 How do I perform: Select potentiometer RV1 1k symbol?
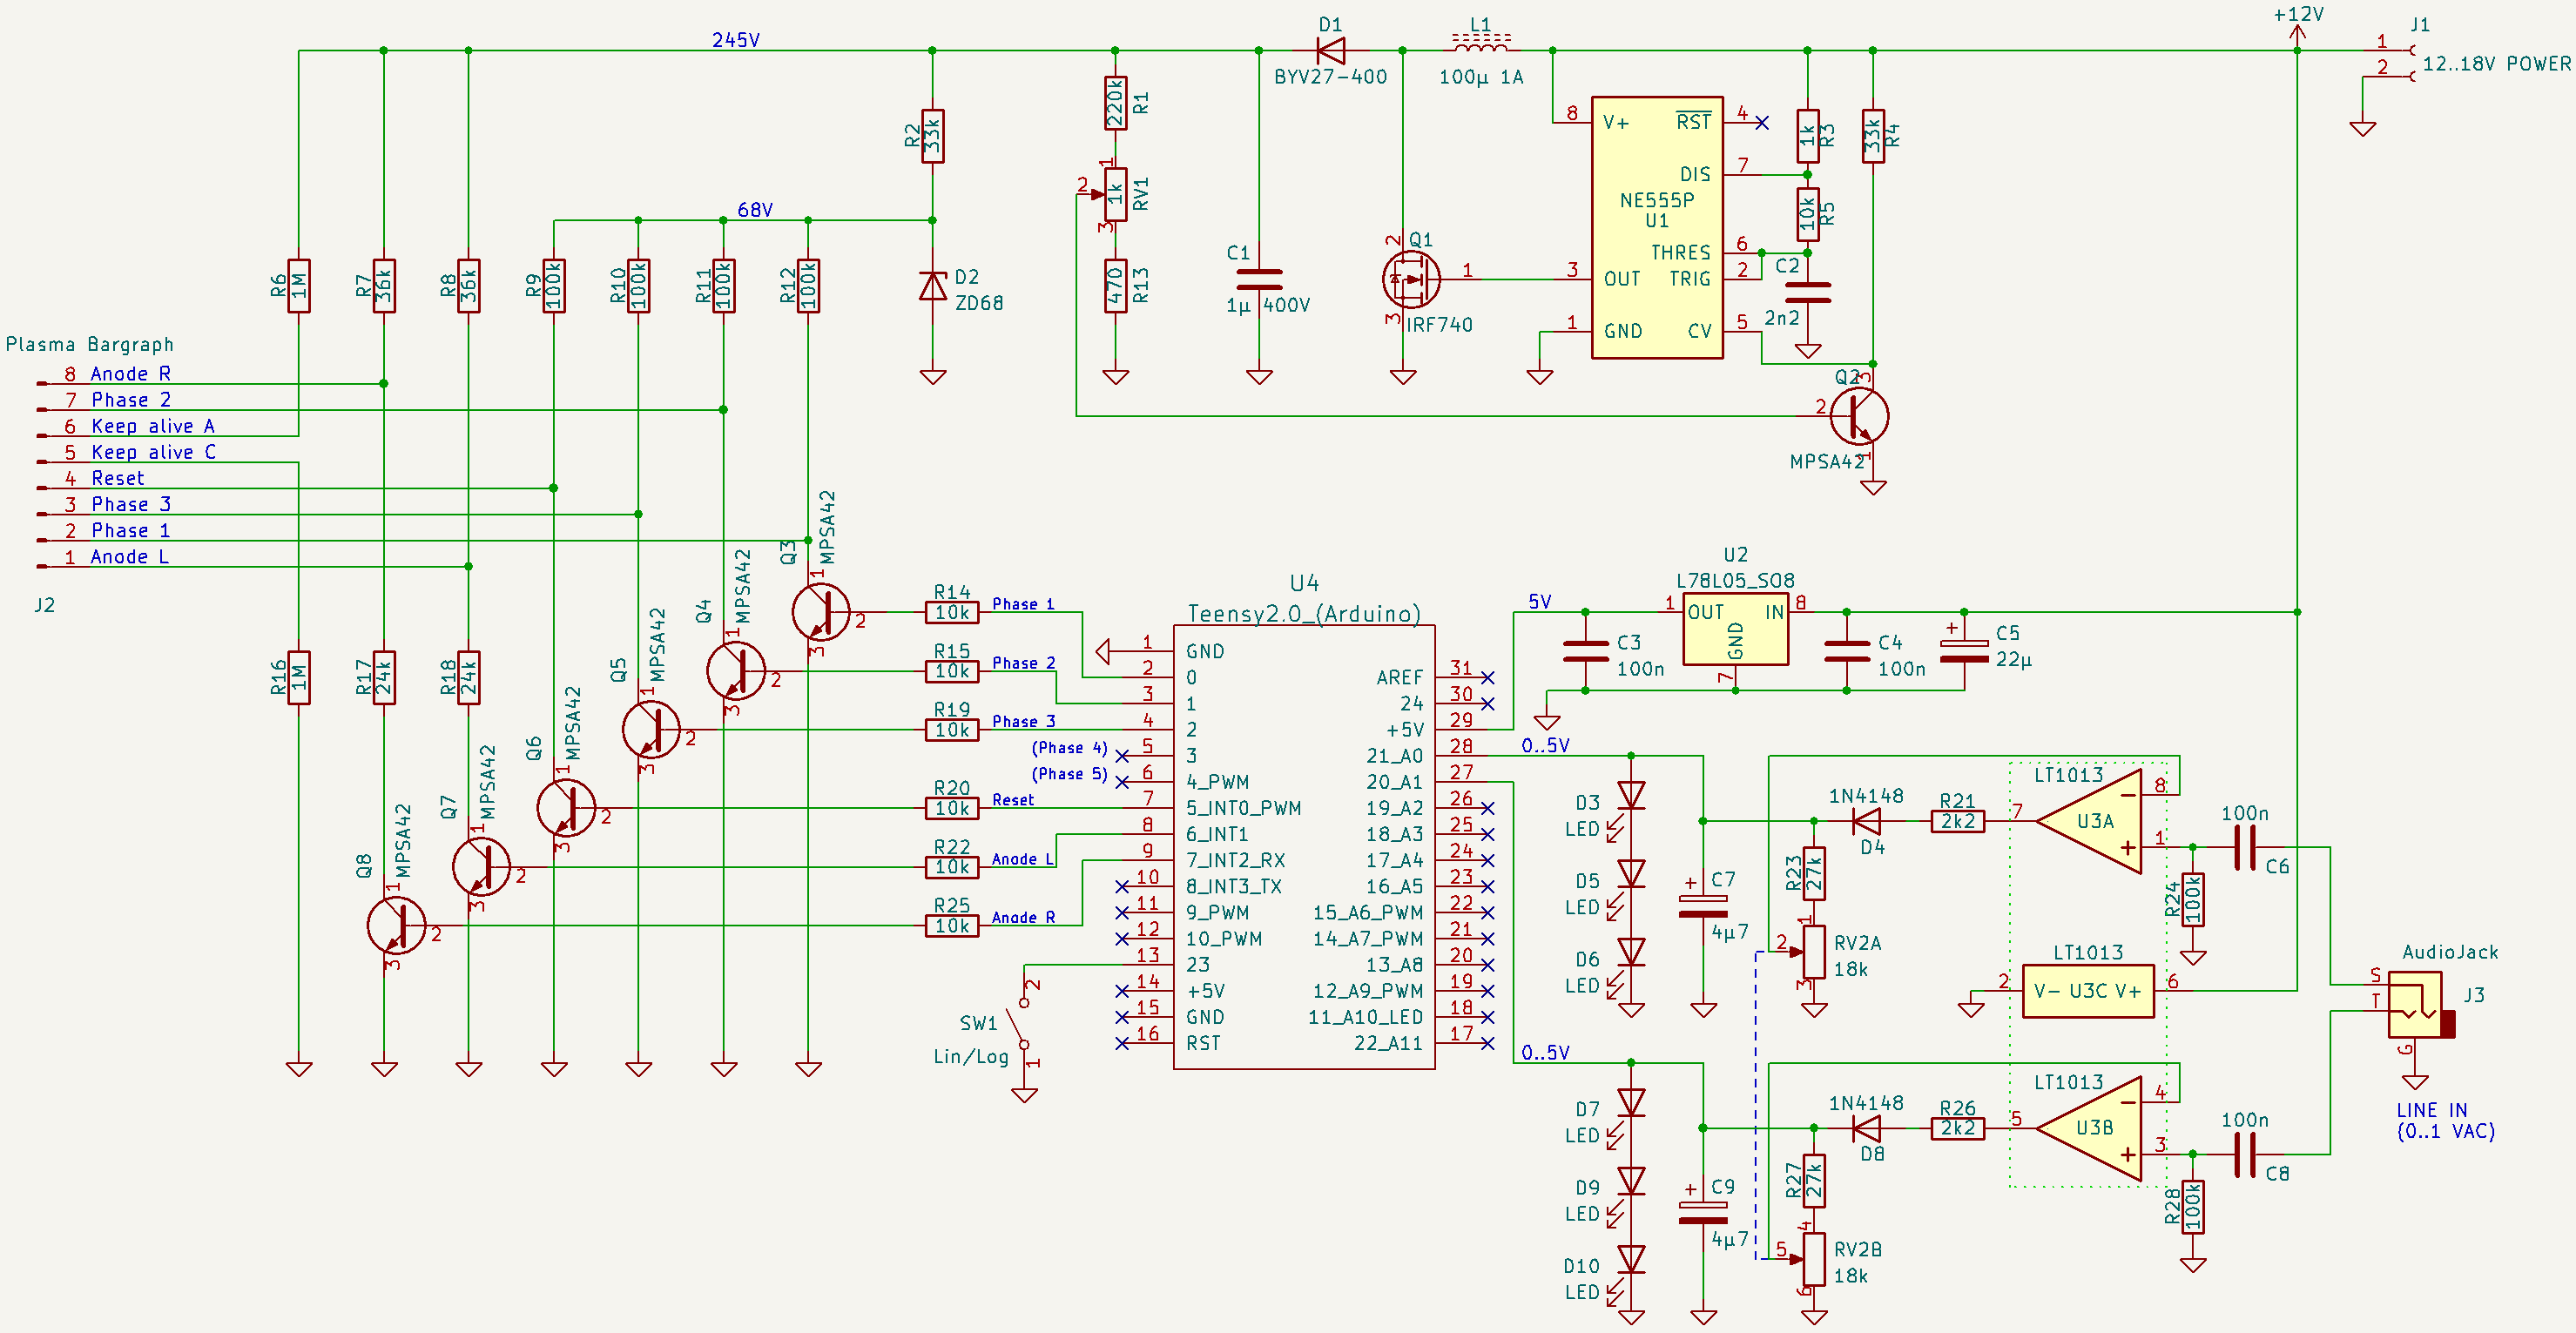click(1115, 195)
